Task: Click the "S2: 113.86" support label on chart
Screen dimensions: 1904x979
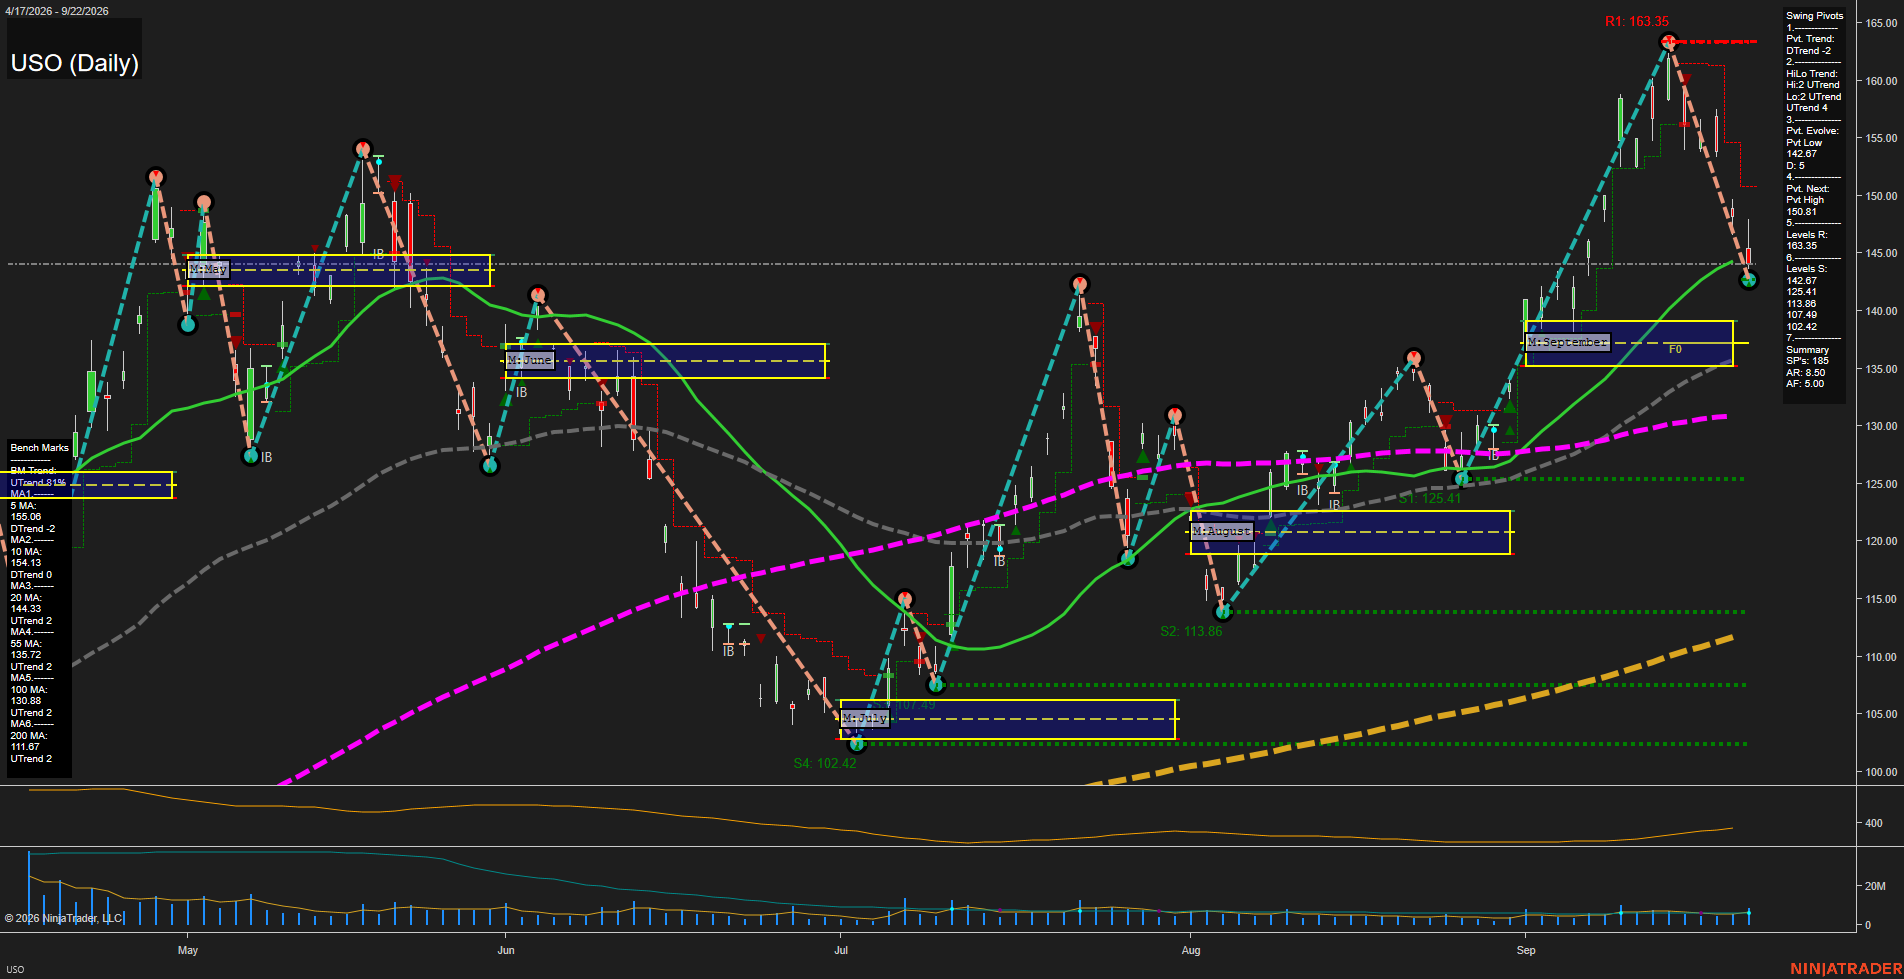Action: click(x=1191, y=631)
